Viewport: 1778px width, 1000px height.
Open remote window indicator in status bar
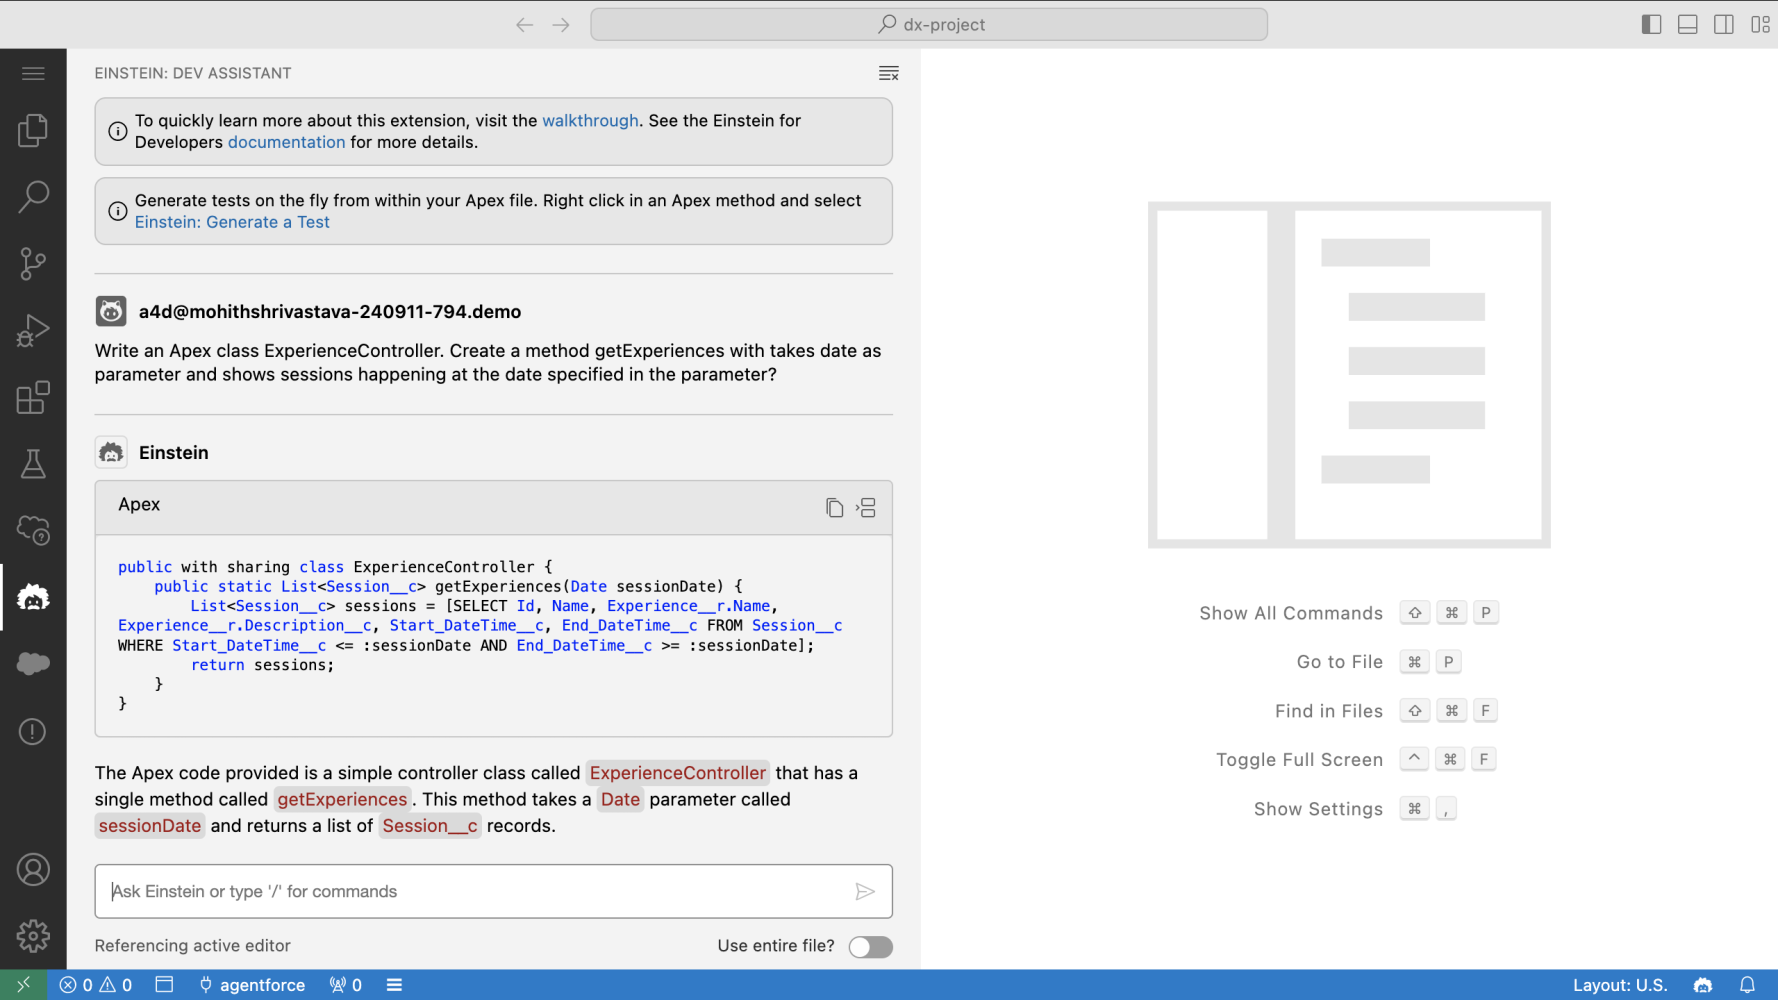[23, 985]
